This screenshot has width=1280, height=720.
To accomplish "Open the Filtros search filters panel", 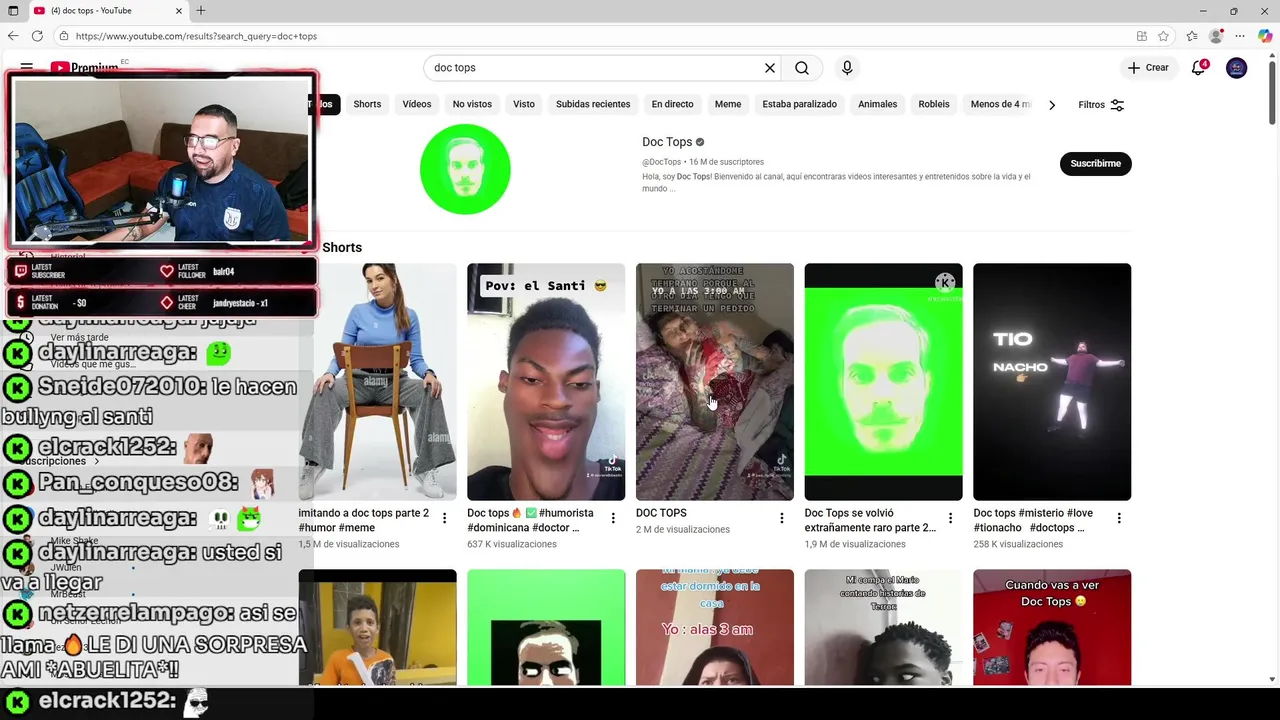I will (1101, 105).
